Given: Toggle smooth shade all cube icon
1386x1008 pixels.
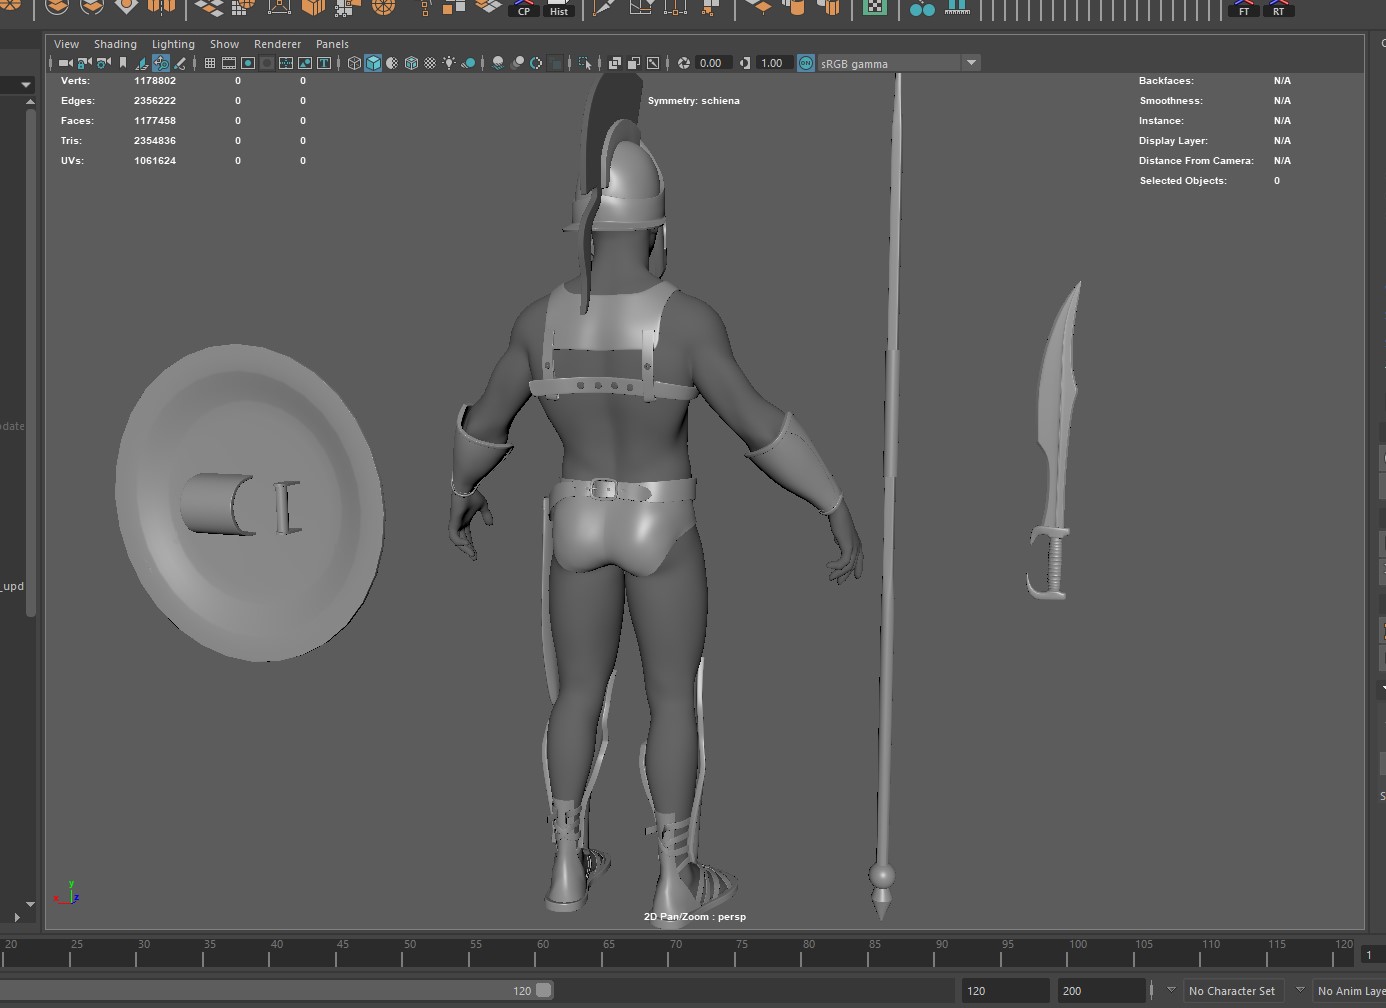Looking at the screenshot, I should point(373,63).
